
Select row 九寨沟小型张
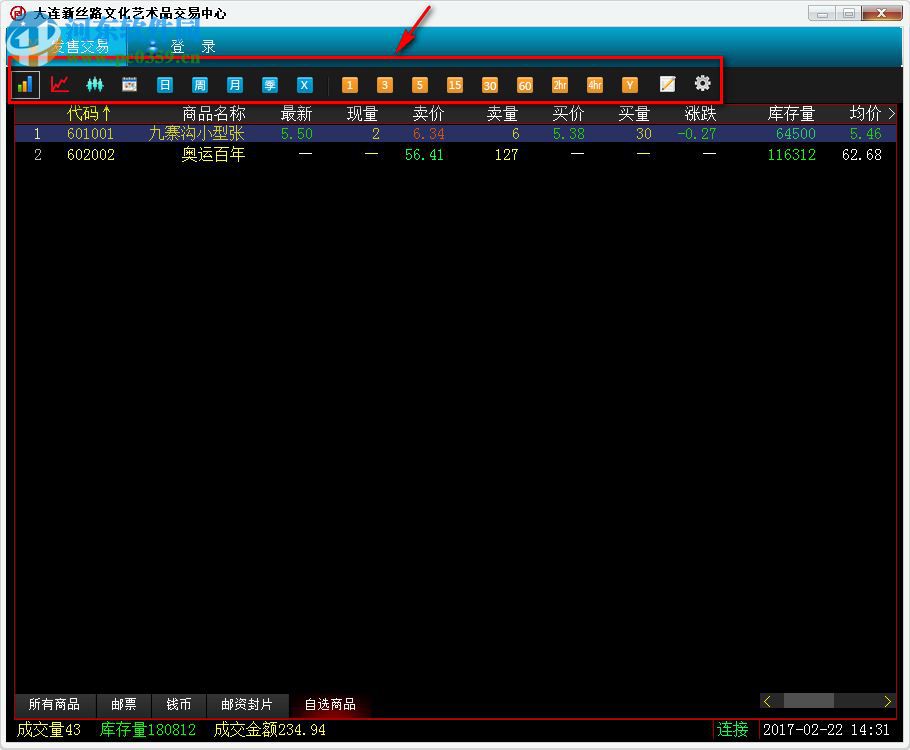455,134
